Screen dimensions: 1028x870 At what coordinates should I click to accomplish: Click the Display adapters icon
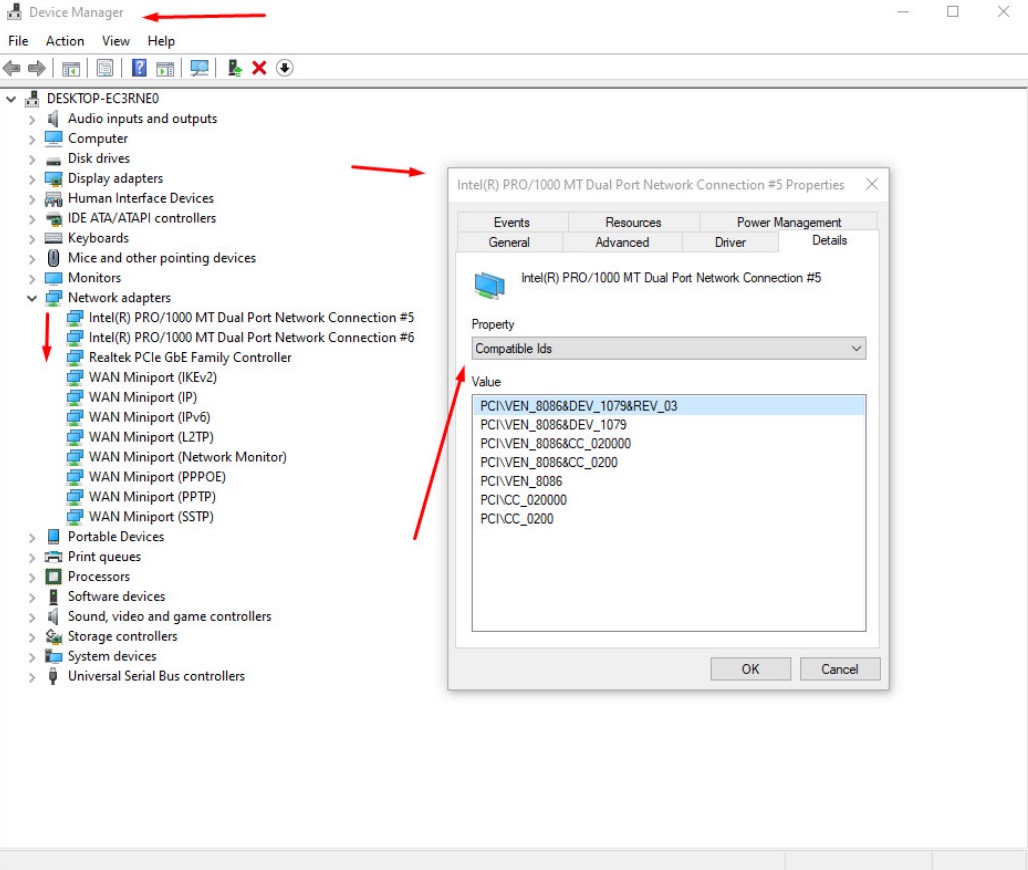coord(53,178)
